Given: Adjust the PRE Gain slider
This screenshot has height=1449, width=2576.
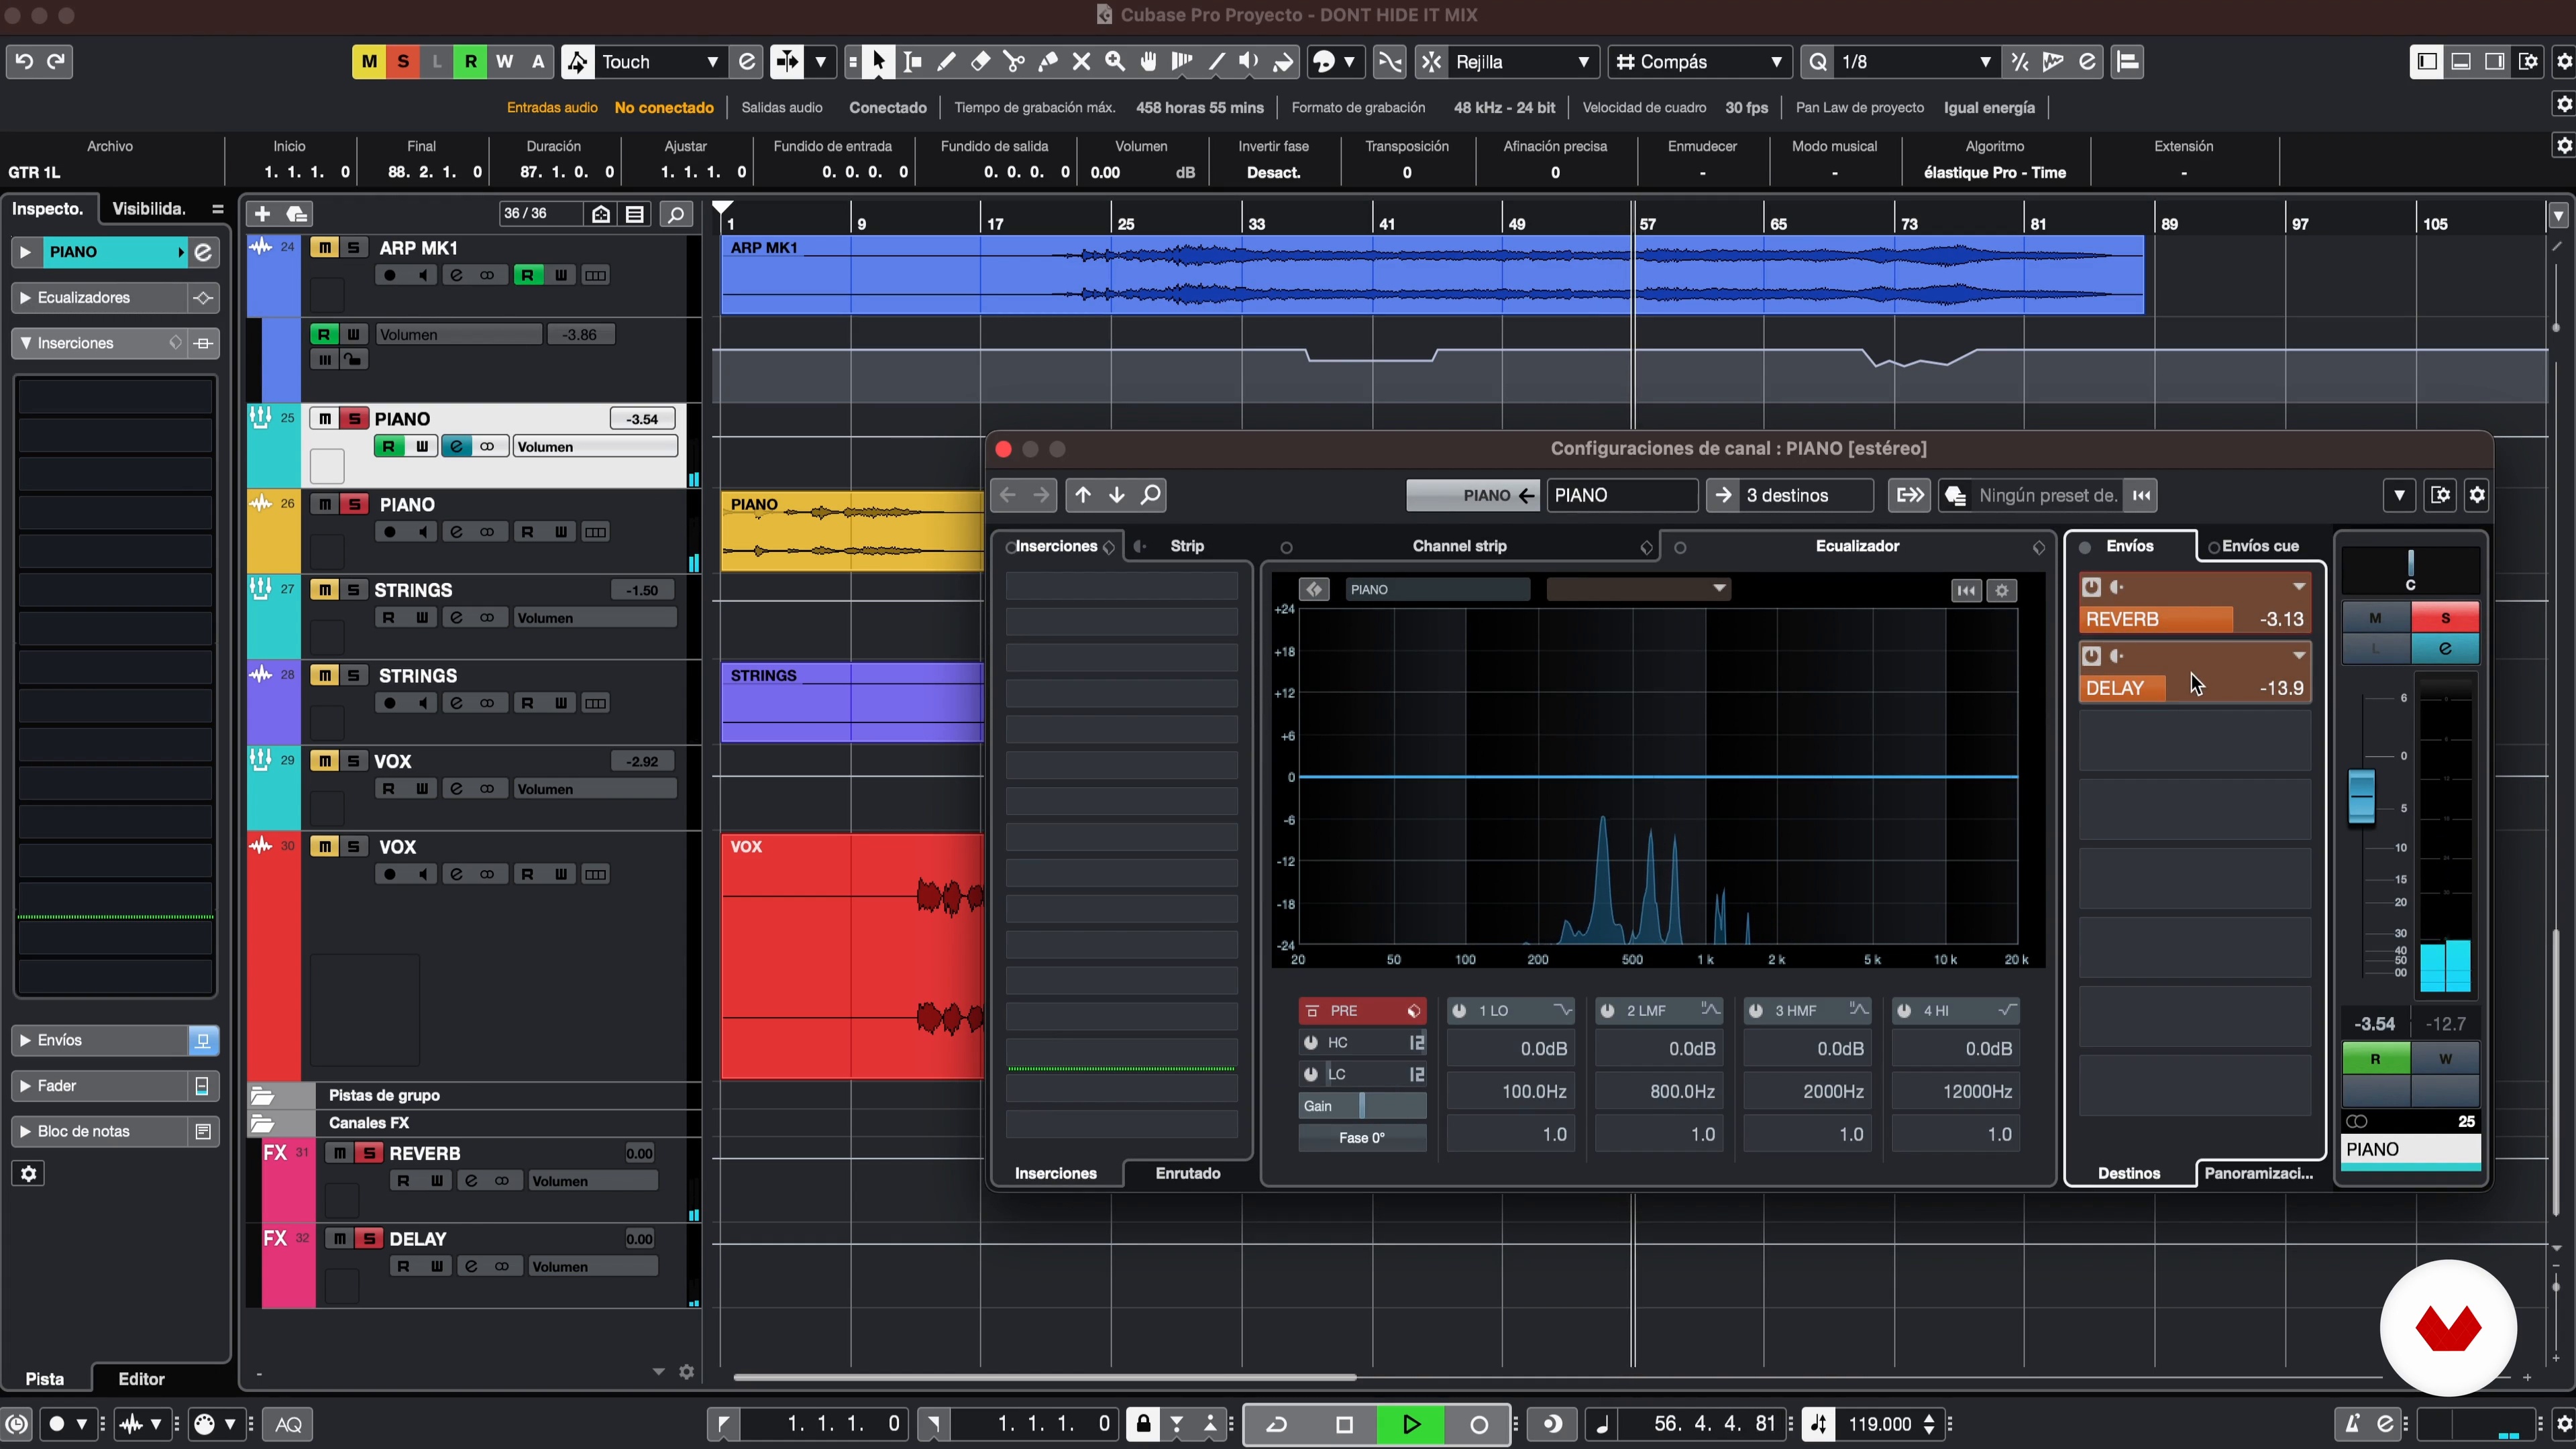Looking at the screenshot, I should coord(1362,1105).
